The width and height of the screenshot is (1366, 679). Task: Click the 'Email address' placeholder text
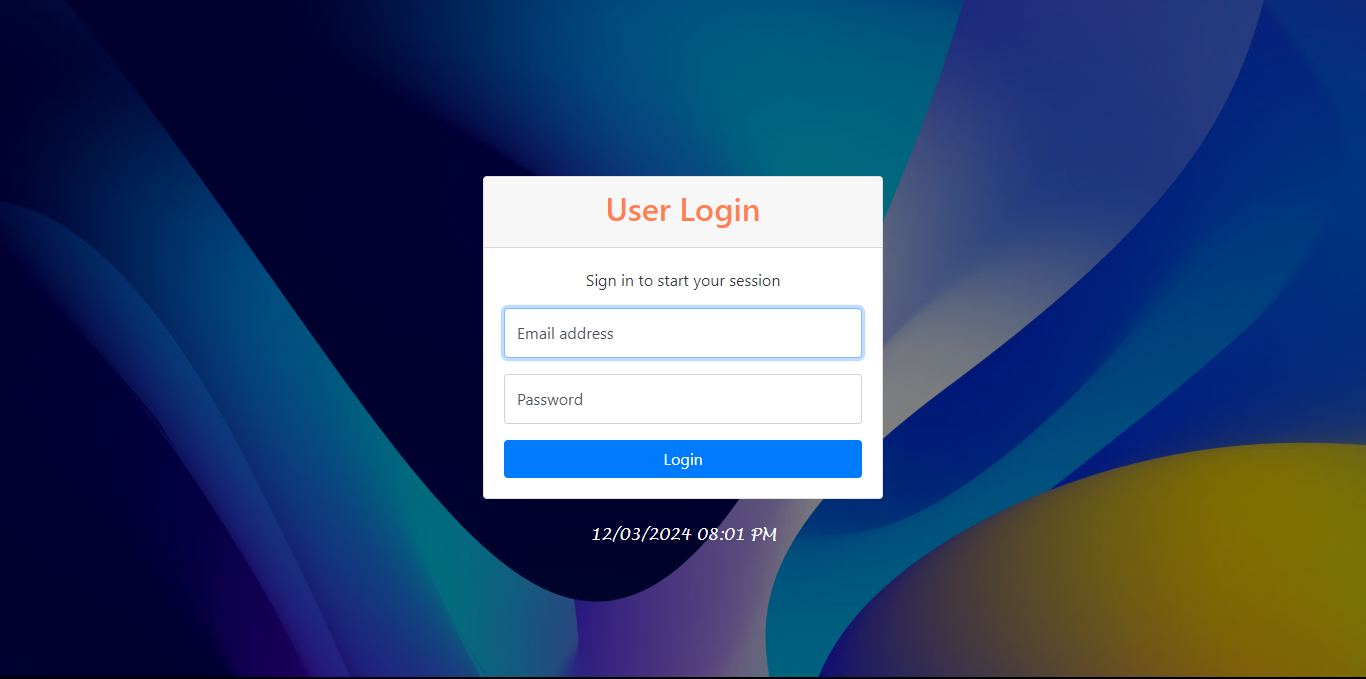pyautogui.click(x=565, y=334)
